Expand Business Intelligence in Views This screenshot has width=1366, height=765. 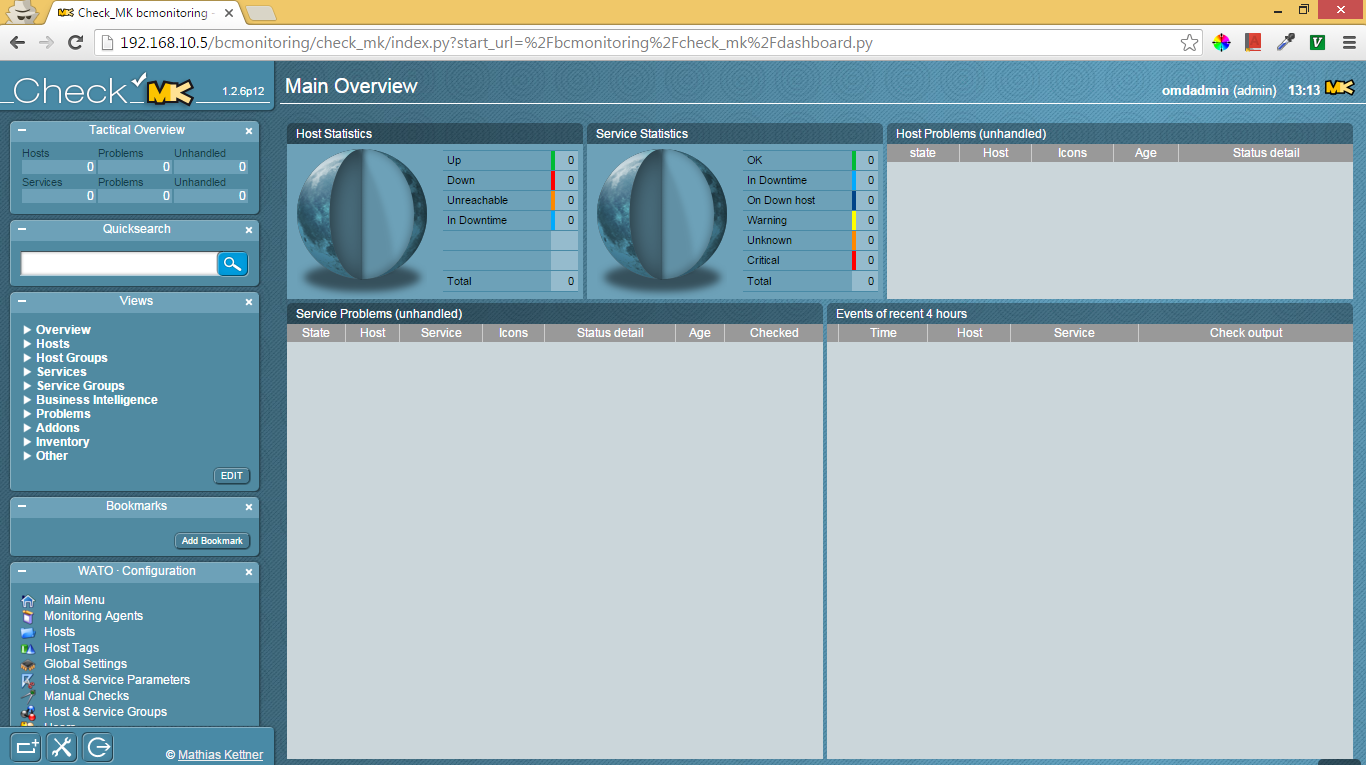pyautogui.click(x=28, y=400)
